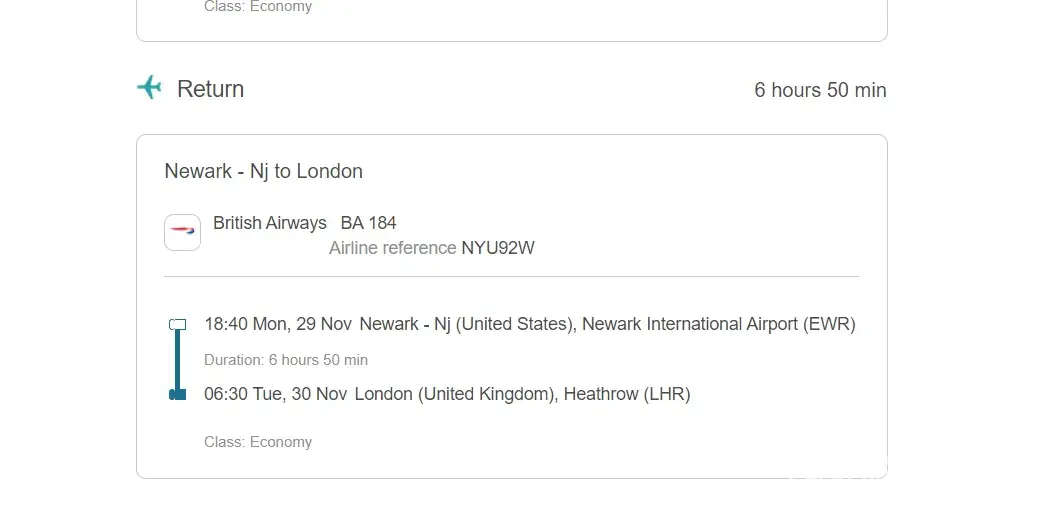Click Class: Economy in the top card

258,7
